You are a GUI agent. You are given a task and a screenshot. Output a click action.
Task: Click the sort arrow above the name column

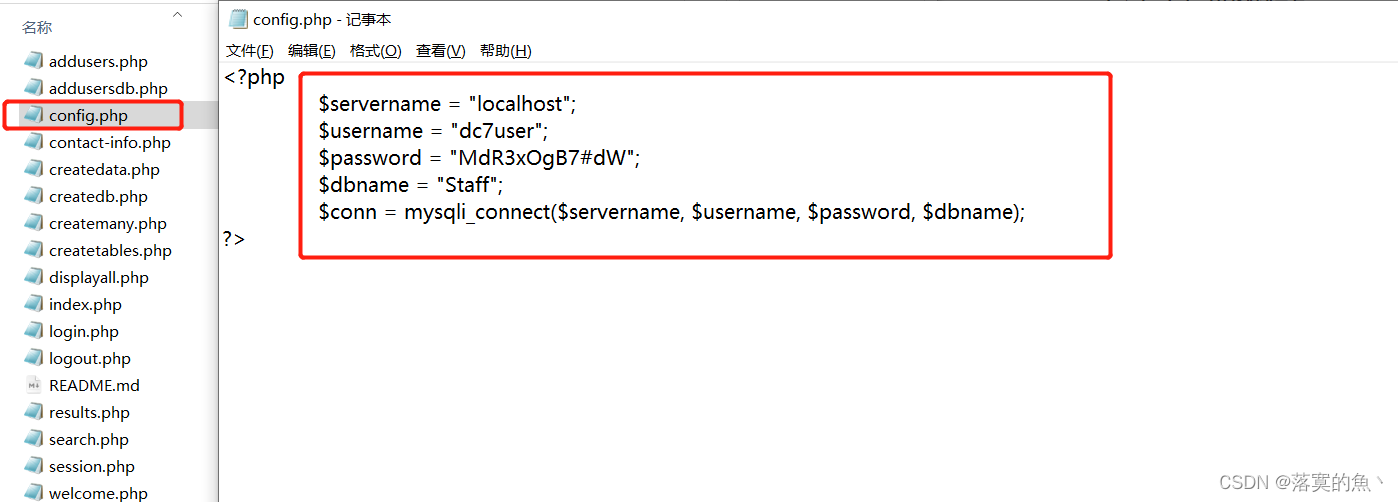pyautogui.click(x=177, y=15)
